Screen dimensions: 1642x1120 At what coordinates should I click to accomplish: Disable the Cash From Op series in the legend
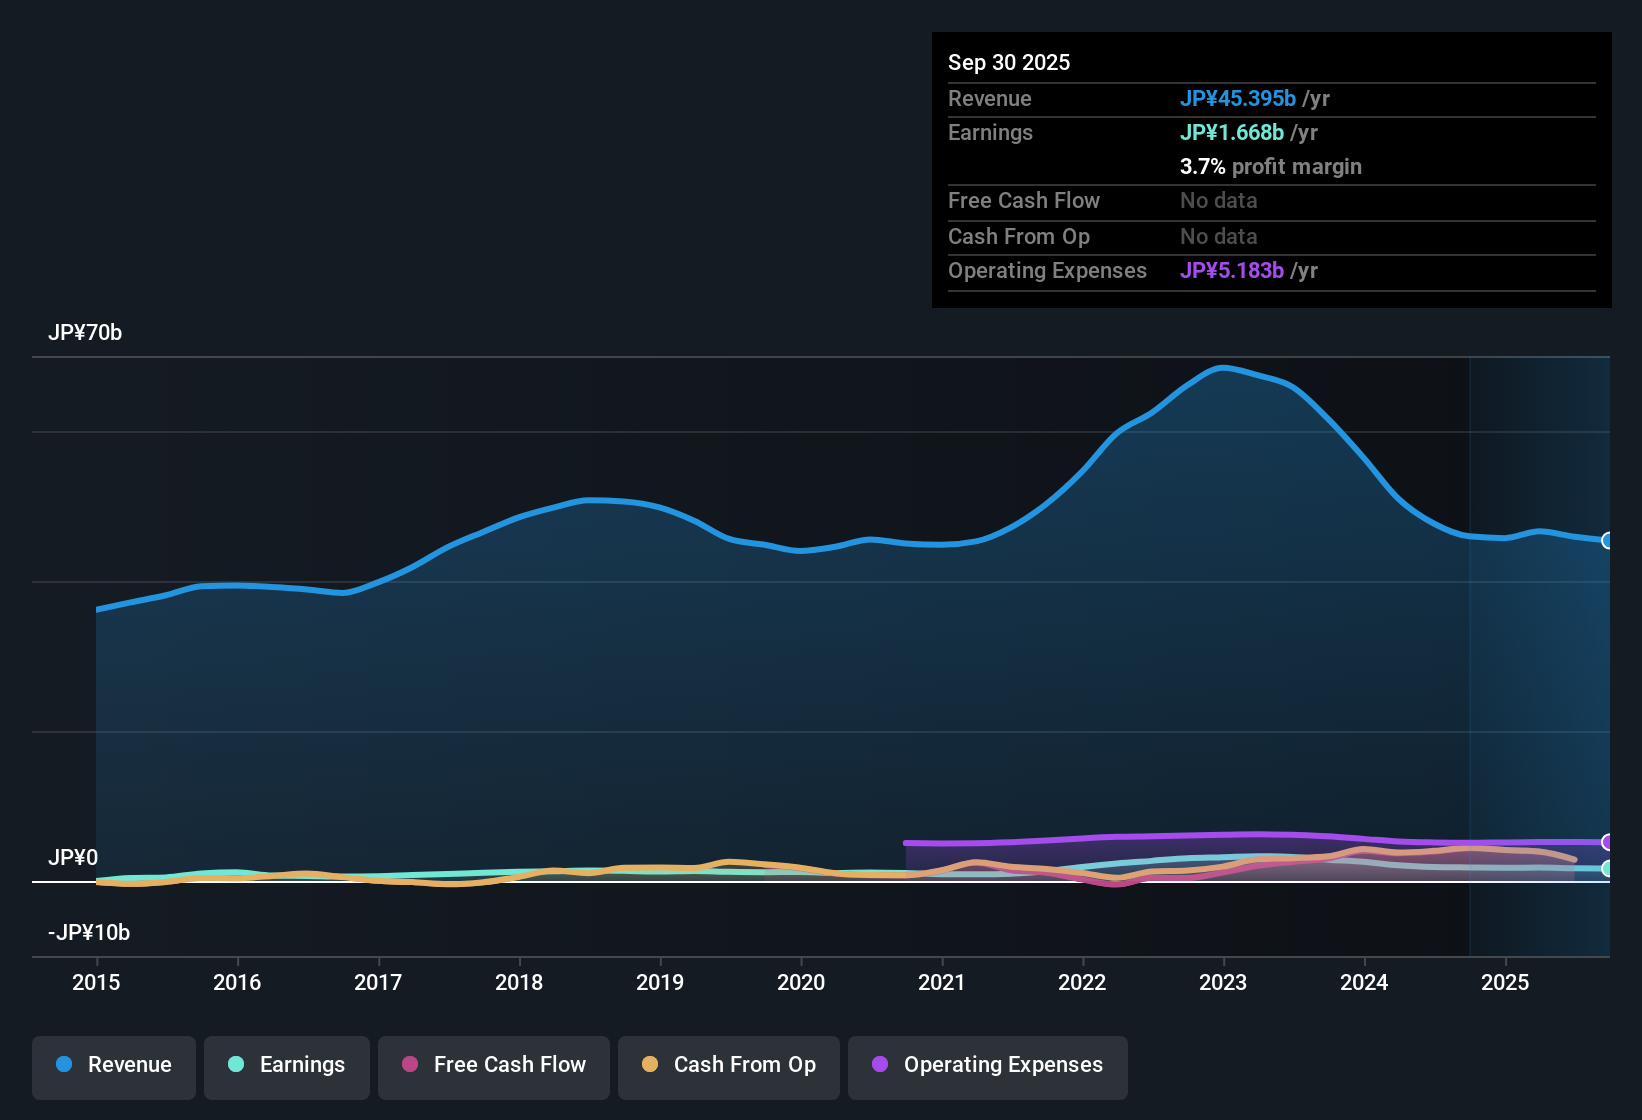pos(728,1065)
